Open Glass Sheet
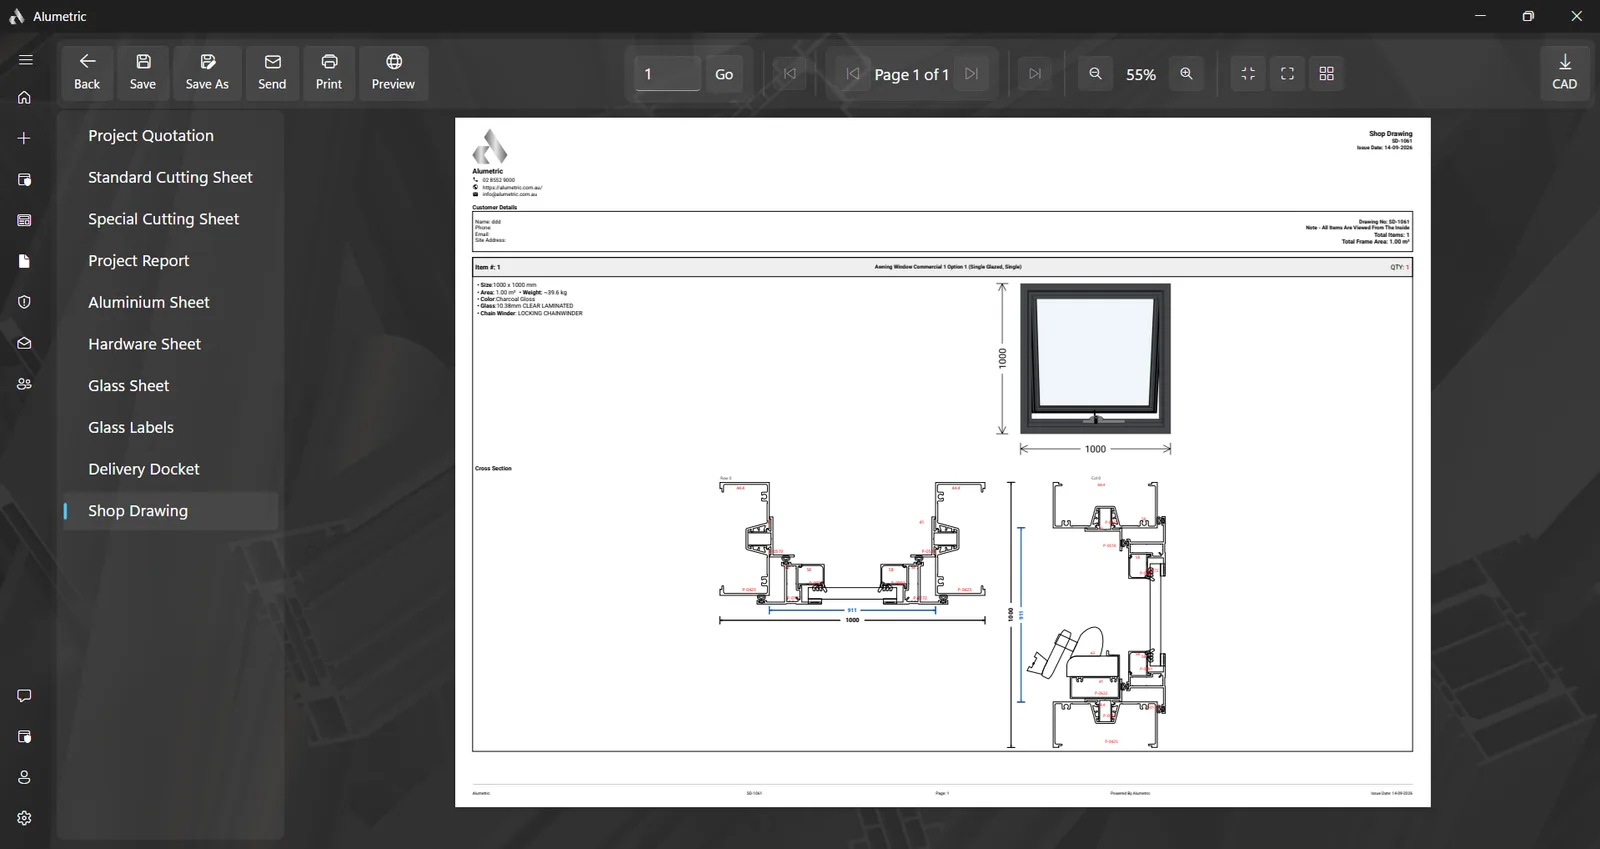Screen dimensions: 1600x849 [x=171, y=386]
